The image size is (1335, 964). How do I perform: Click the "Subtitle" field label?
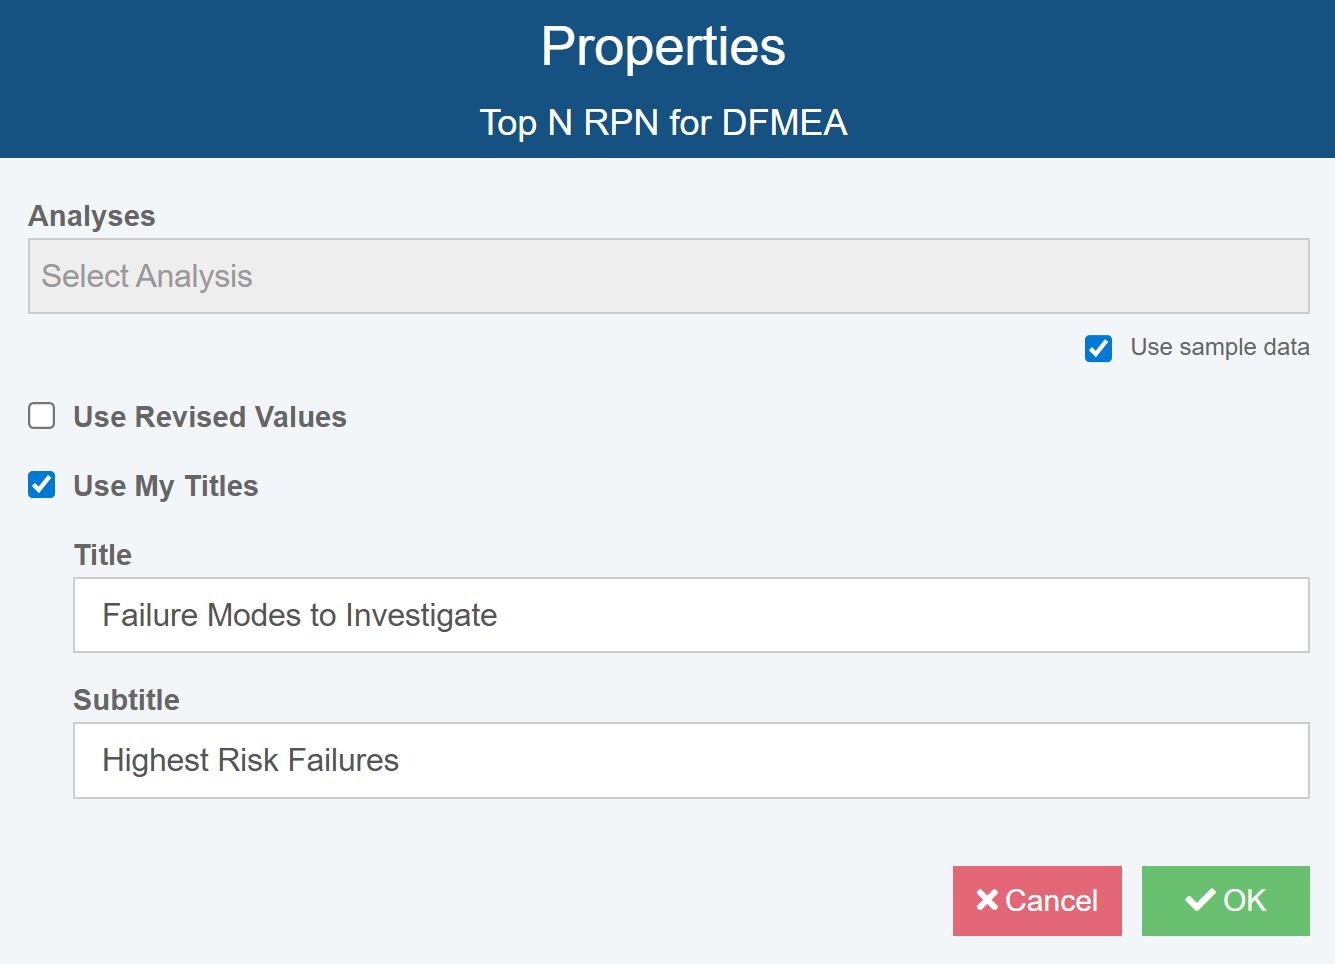(127, 700)
